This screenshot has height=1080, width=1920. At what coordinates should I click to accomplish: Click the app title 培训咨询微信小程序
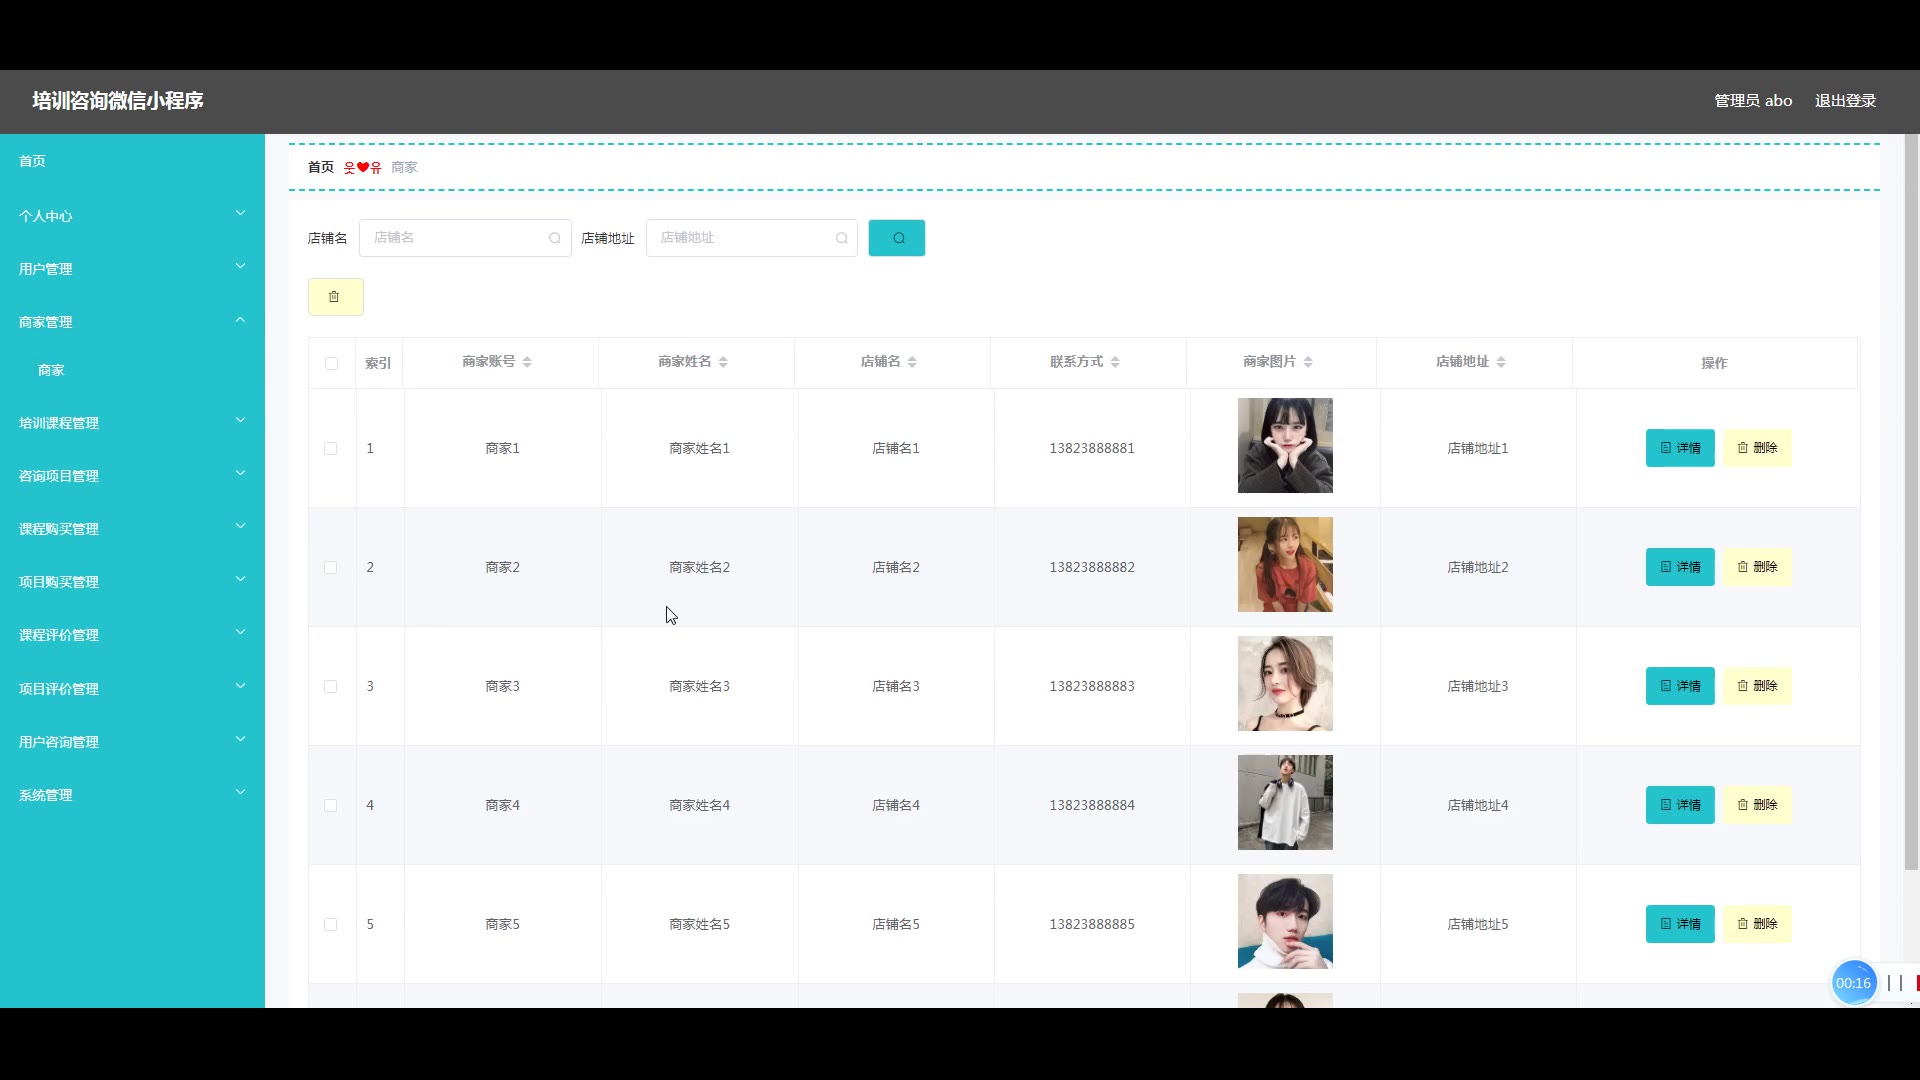click(118, 101)
